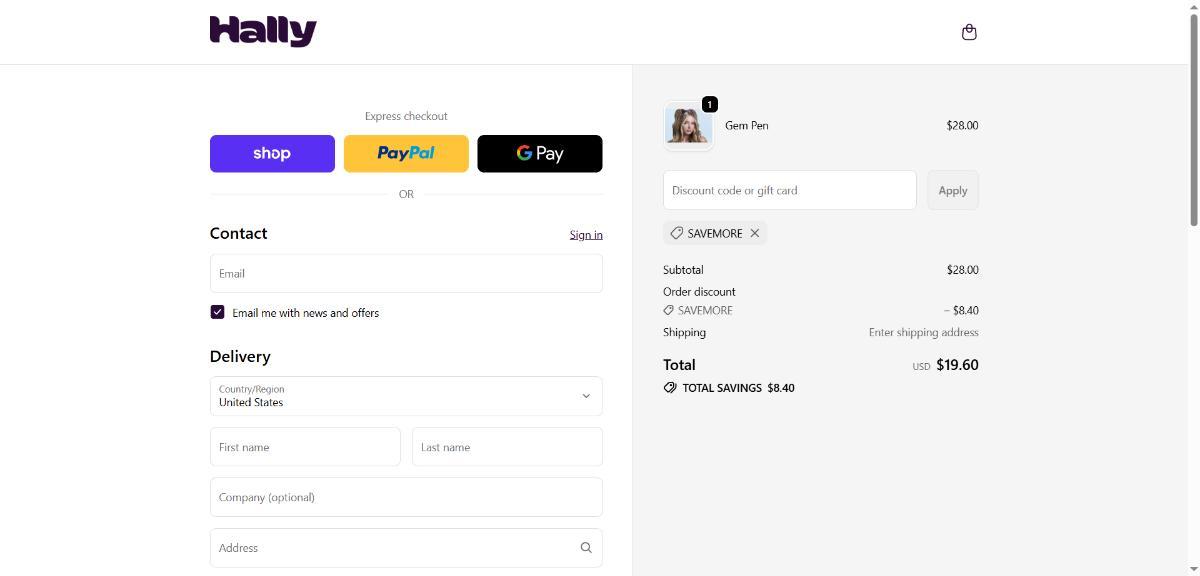Screen dimensions: 1200x576
Task: Uncheck Email me with news and offers
Action: 217,312
